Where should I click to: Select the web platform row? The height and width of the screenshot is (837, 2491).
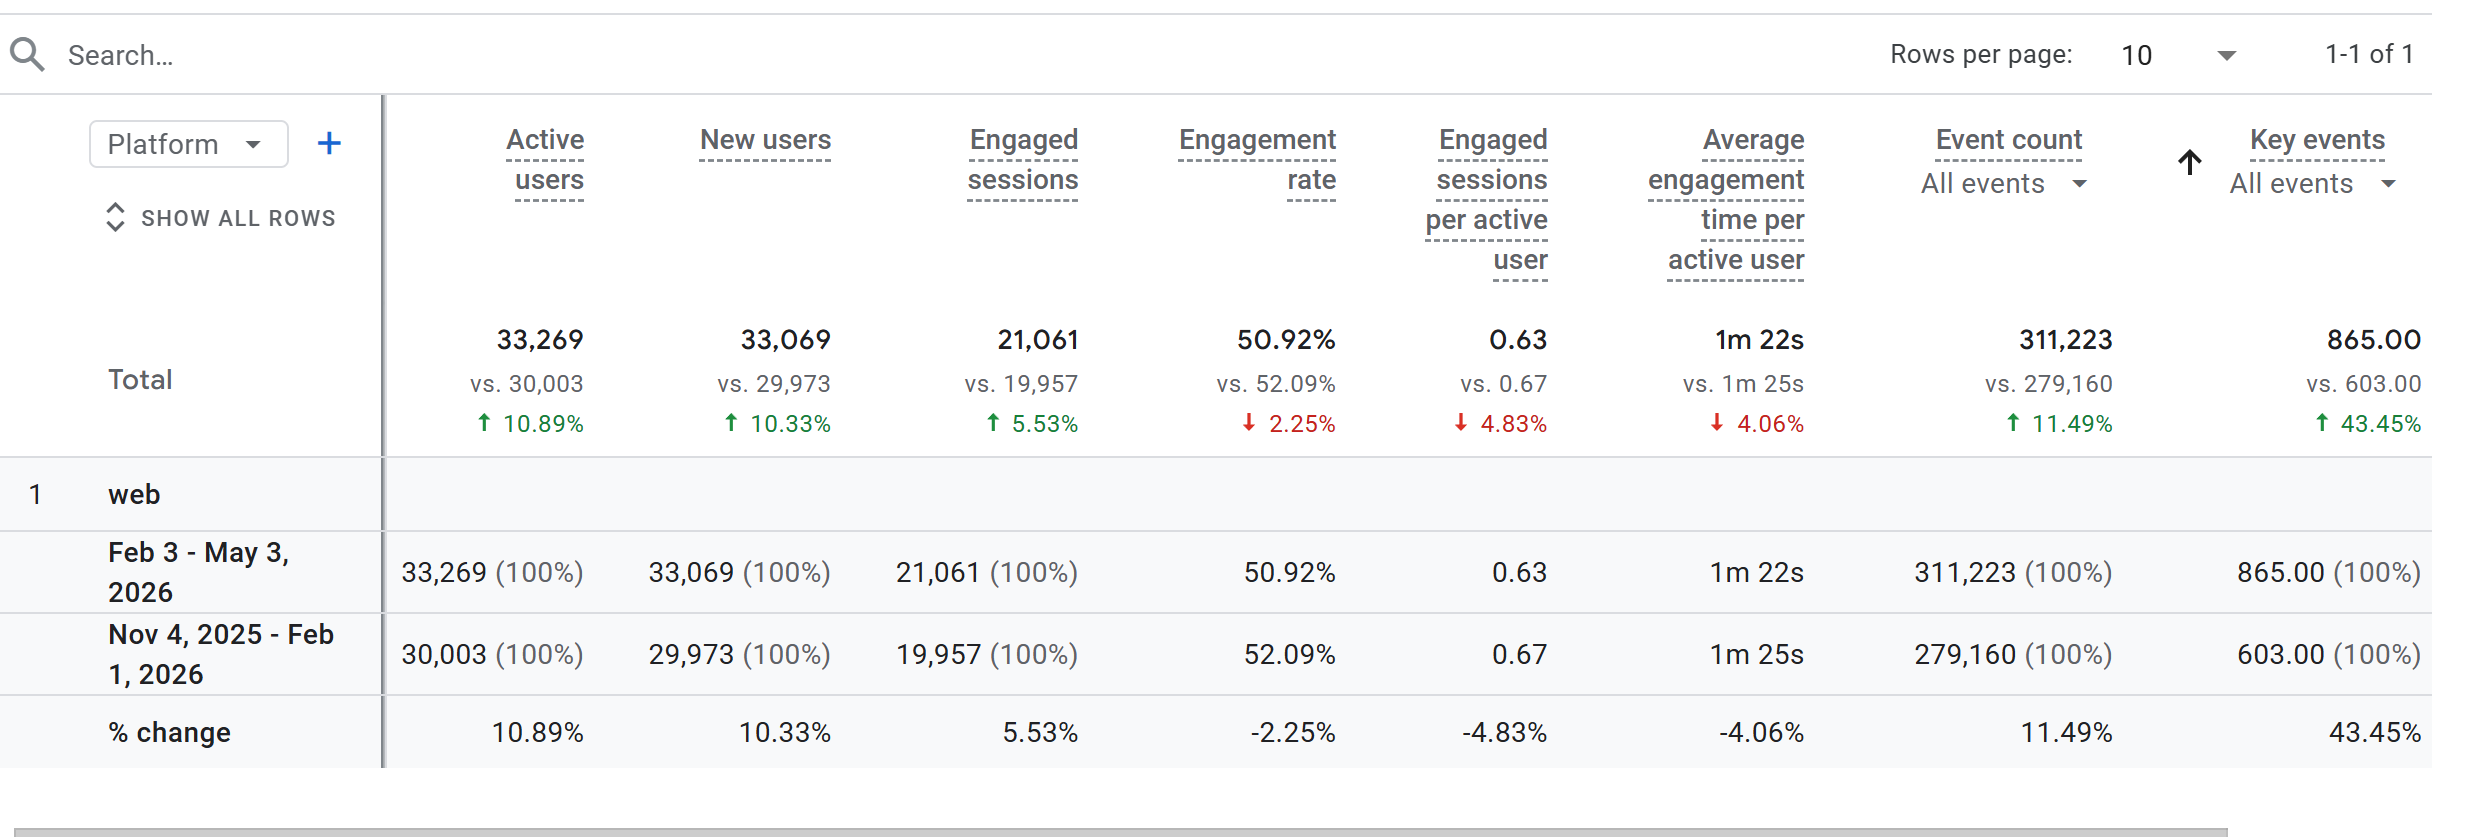pos(1216,494)
